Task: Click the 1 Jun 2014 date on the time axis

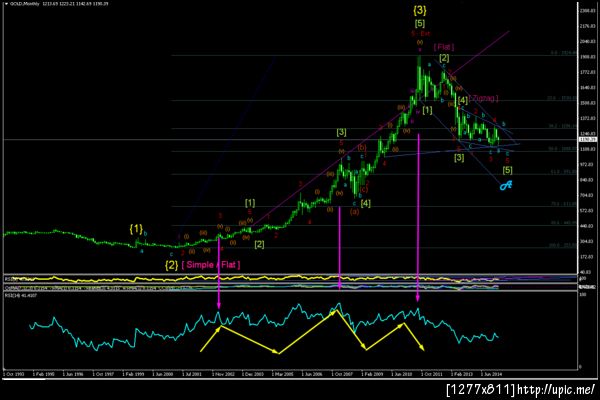Action: (491, 374)
